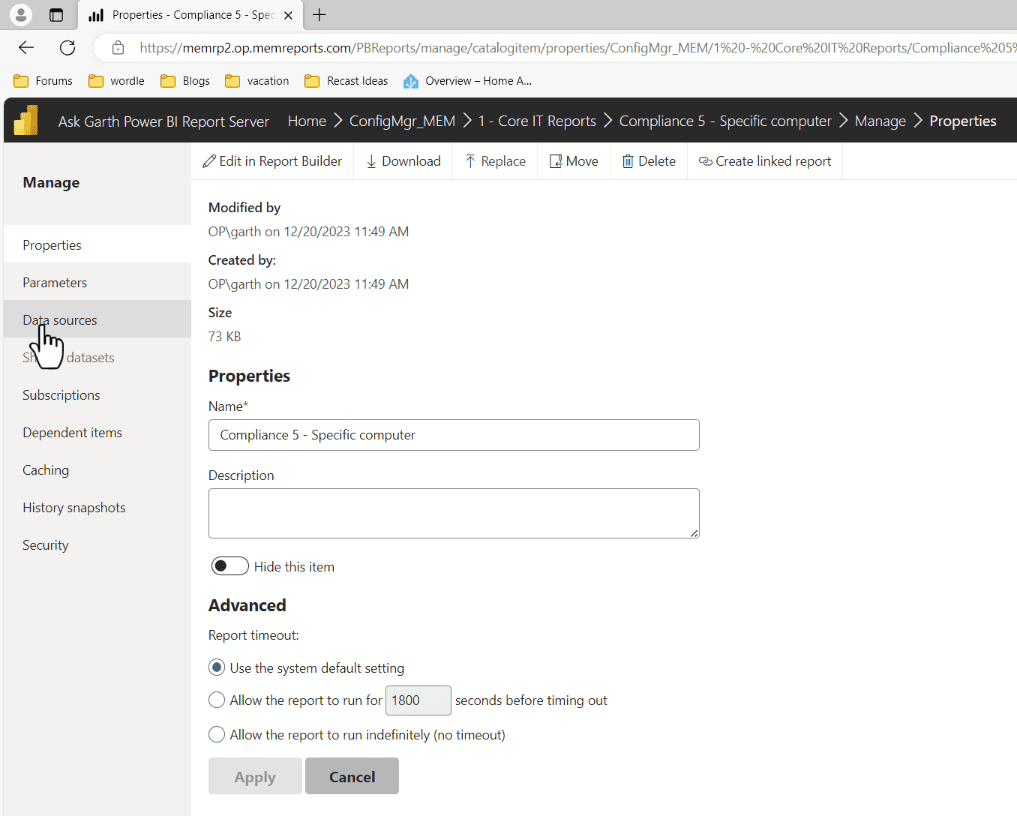
Task: Click the Properties breadcrumb
Action: point(963,121)
